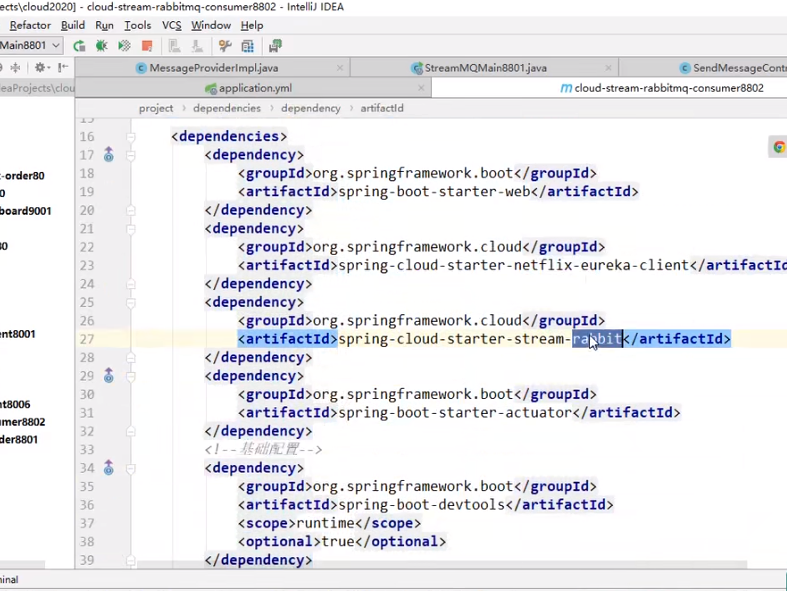The height and width of the screenshot is (591, 787).
Task: Select project tree item ending 'order80'
Action: 22,176
